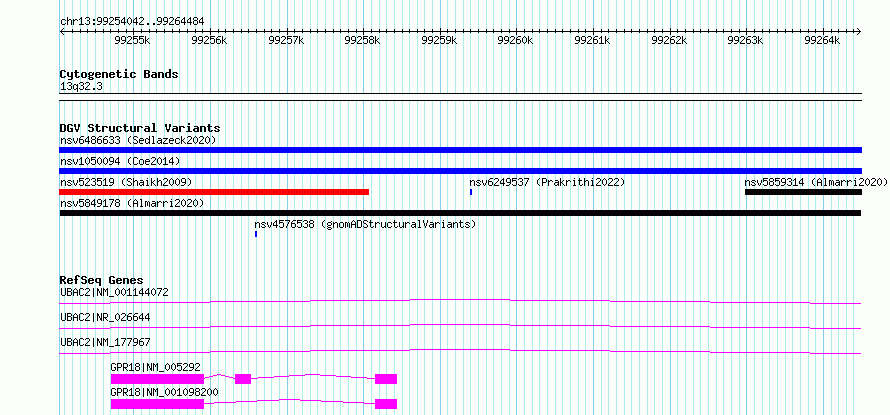Select the black nsv5849178 (Almarri2020) bar

point(460,213)
